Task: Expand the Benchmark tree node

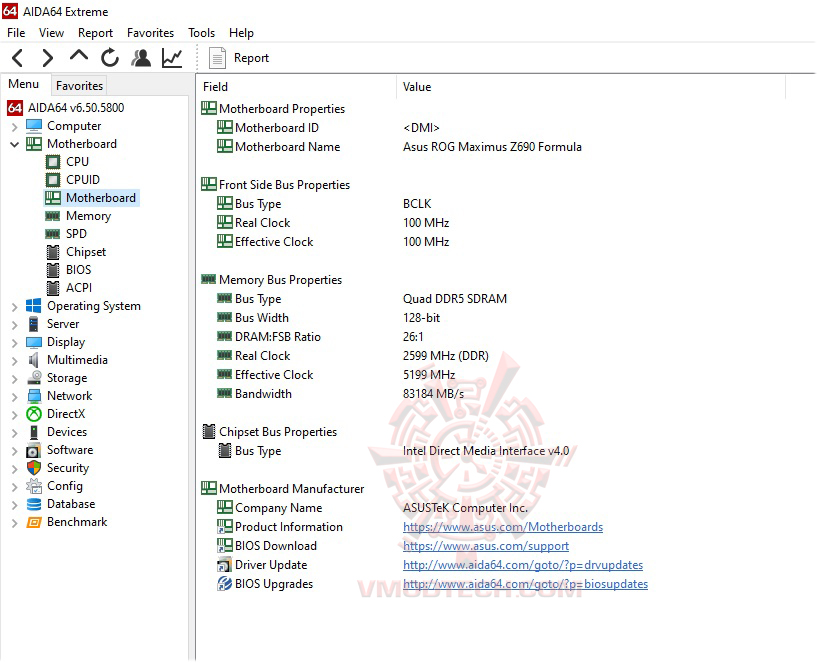Action: [x=15, y=523]
